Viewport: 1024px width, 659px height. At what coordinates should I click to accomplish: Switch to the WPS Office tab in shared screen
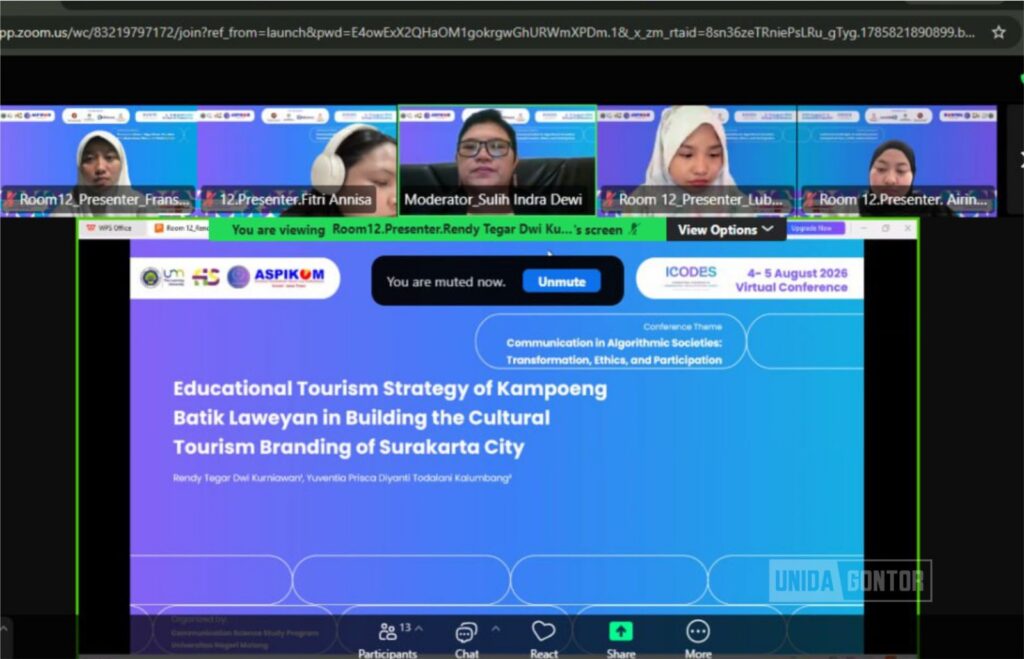click(x=109, y=228)
